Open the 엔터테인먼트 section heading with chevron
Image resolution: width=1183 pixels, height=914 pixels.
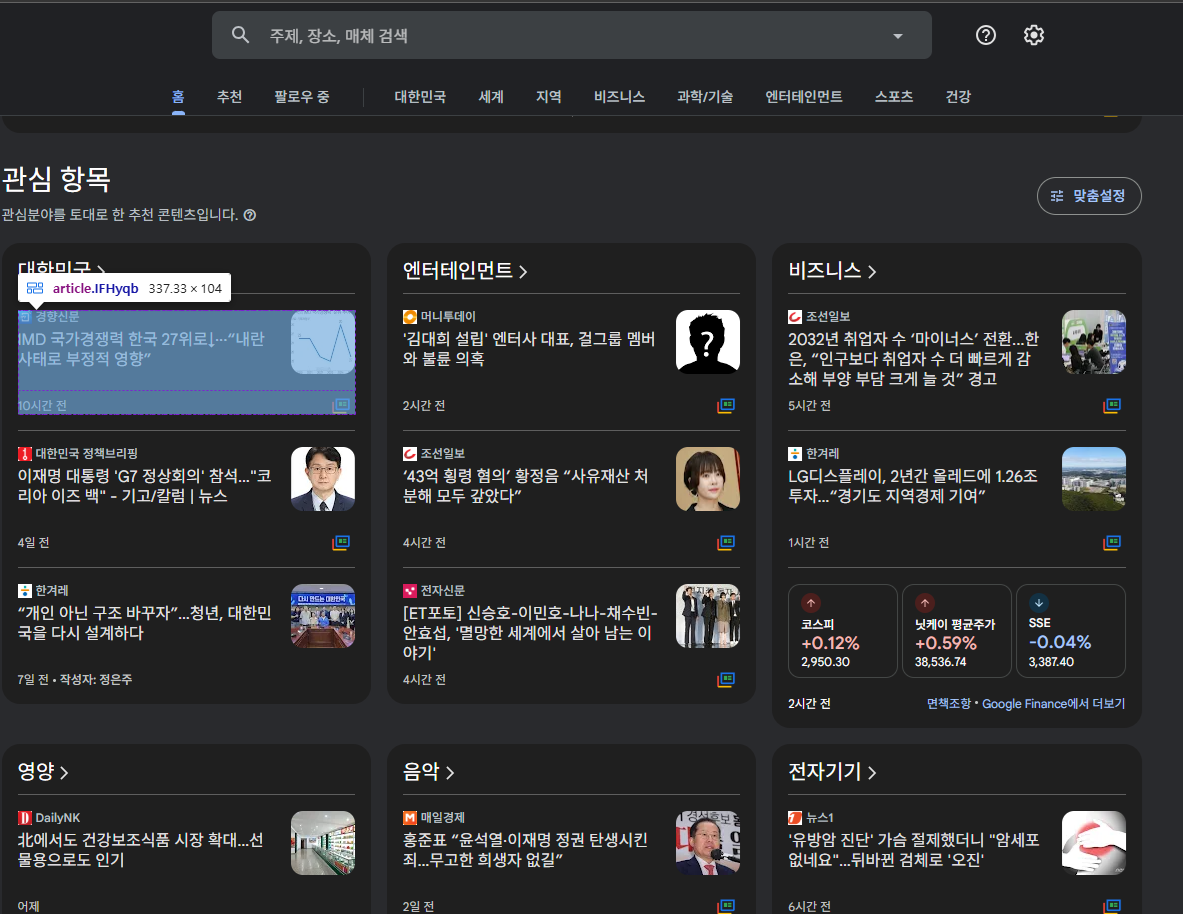coord(465,270)
